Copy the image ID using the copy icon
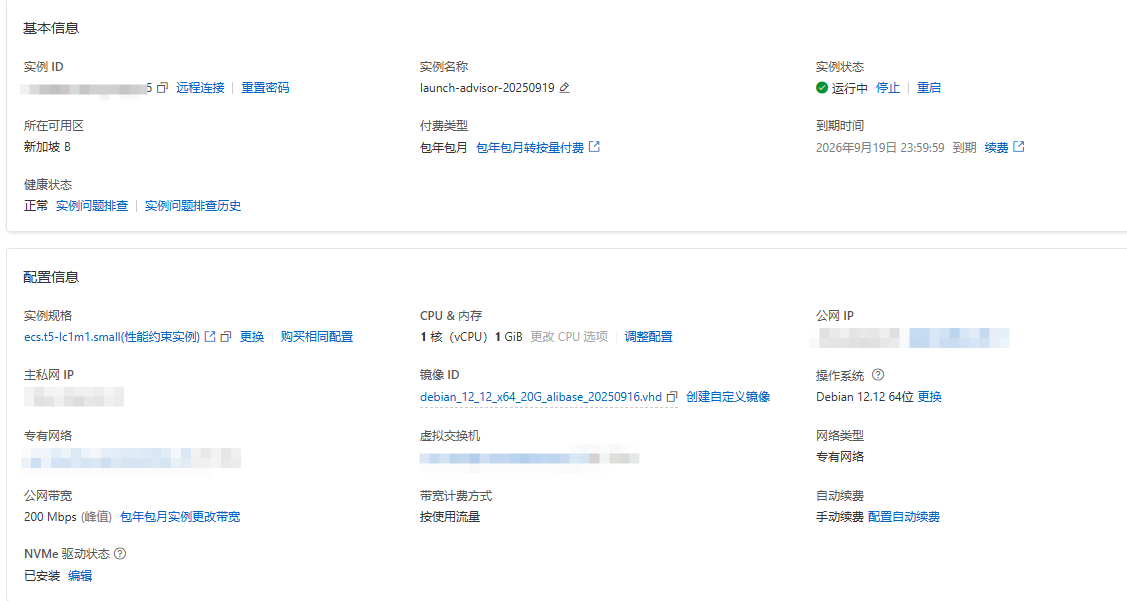 coord(672,397)
